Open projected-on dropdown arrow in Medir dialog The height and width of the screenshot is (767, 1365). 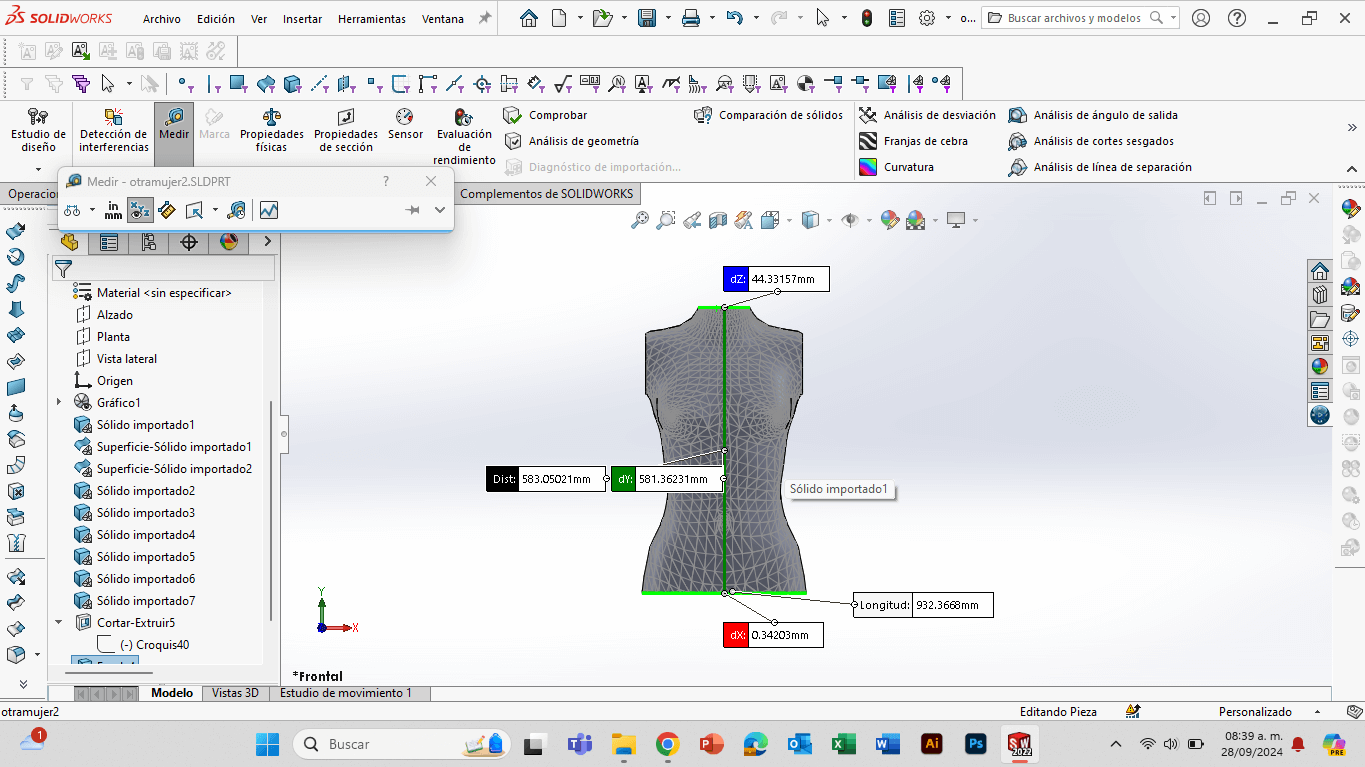pyautogui.click(x=214, y=210)
